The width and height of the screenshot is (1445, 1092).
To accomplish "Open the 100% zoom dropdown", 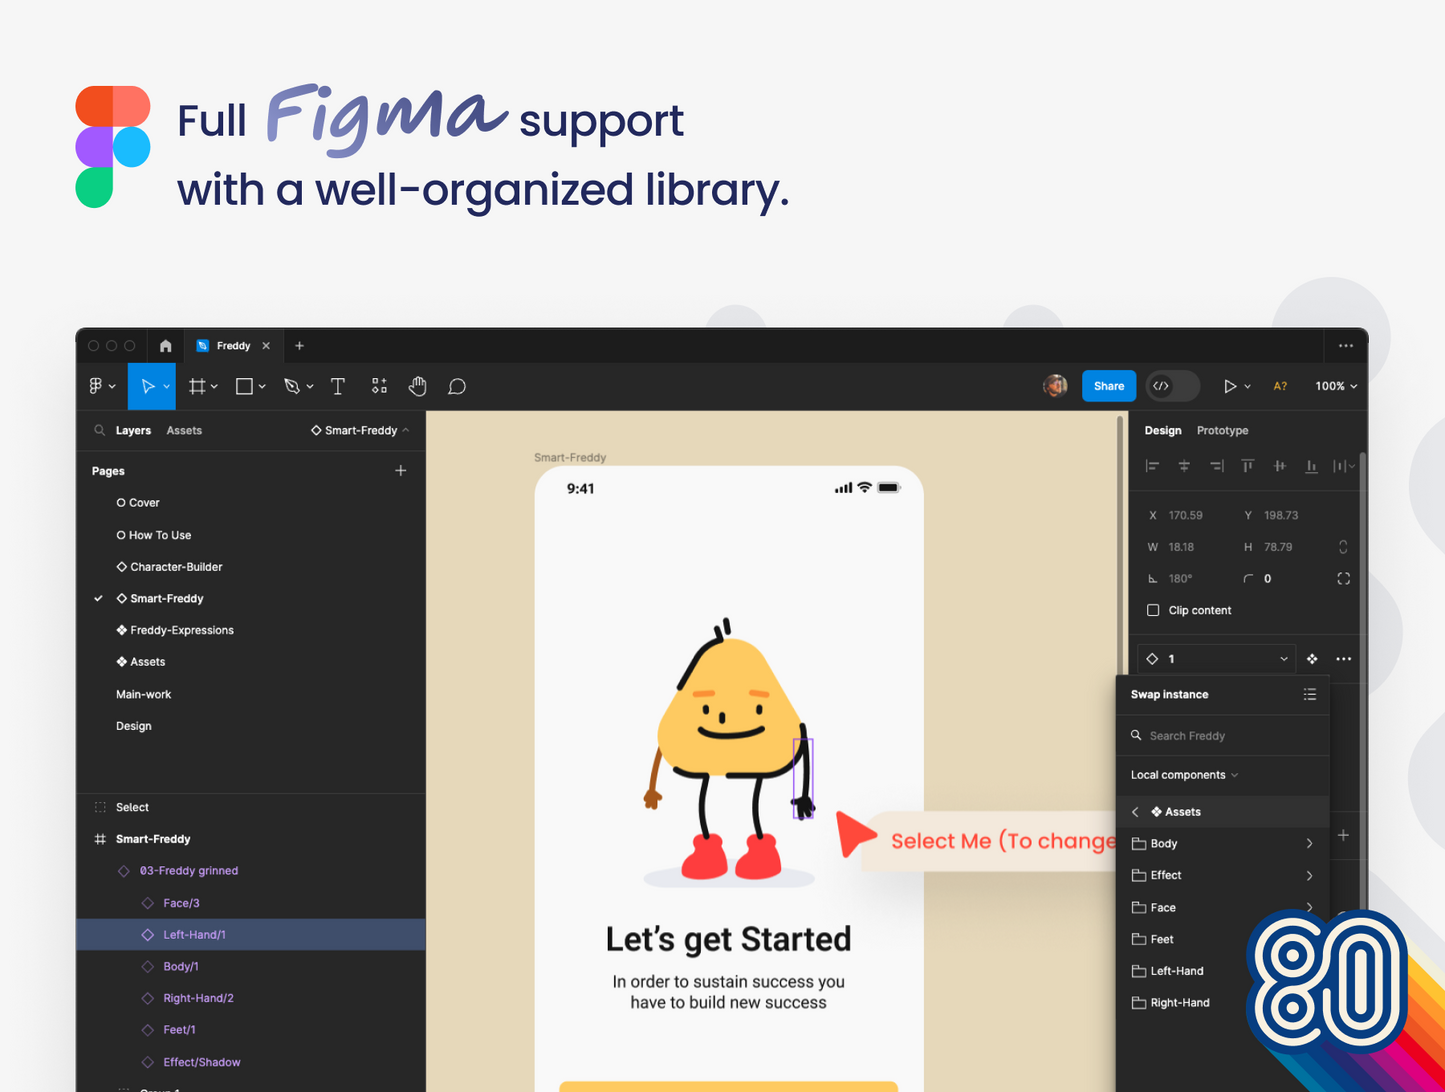I will coord(1336,386).
